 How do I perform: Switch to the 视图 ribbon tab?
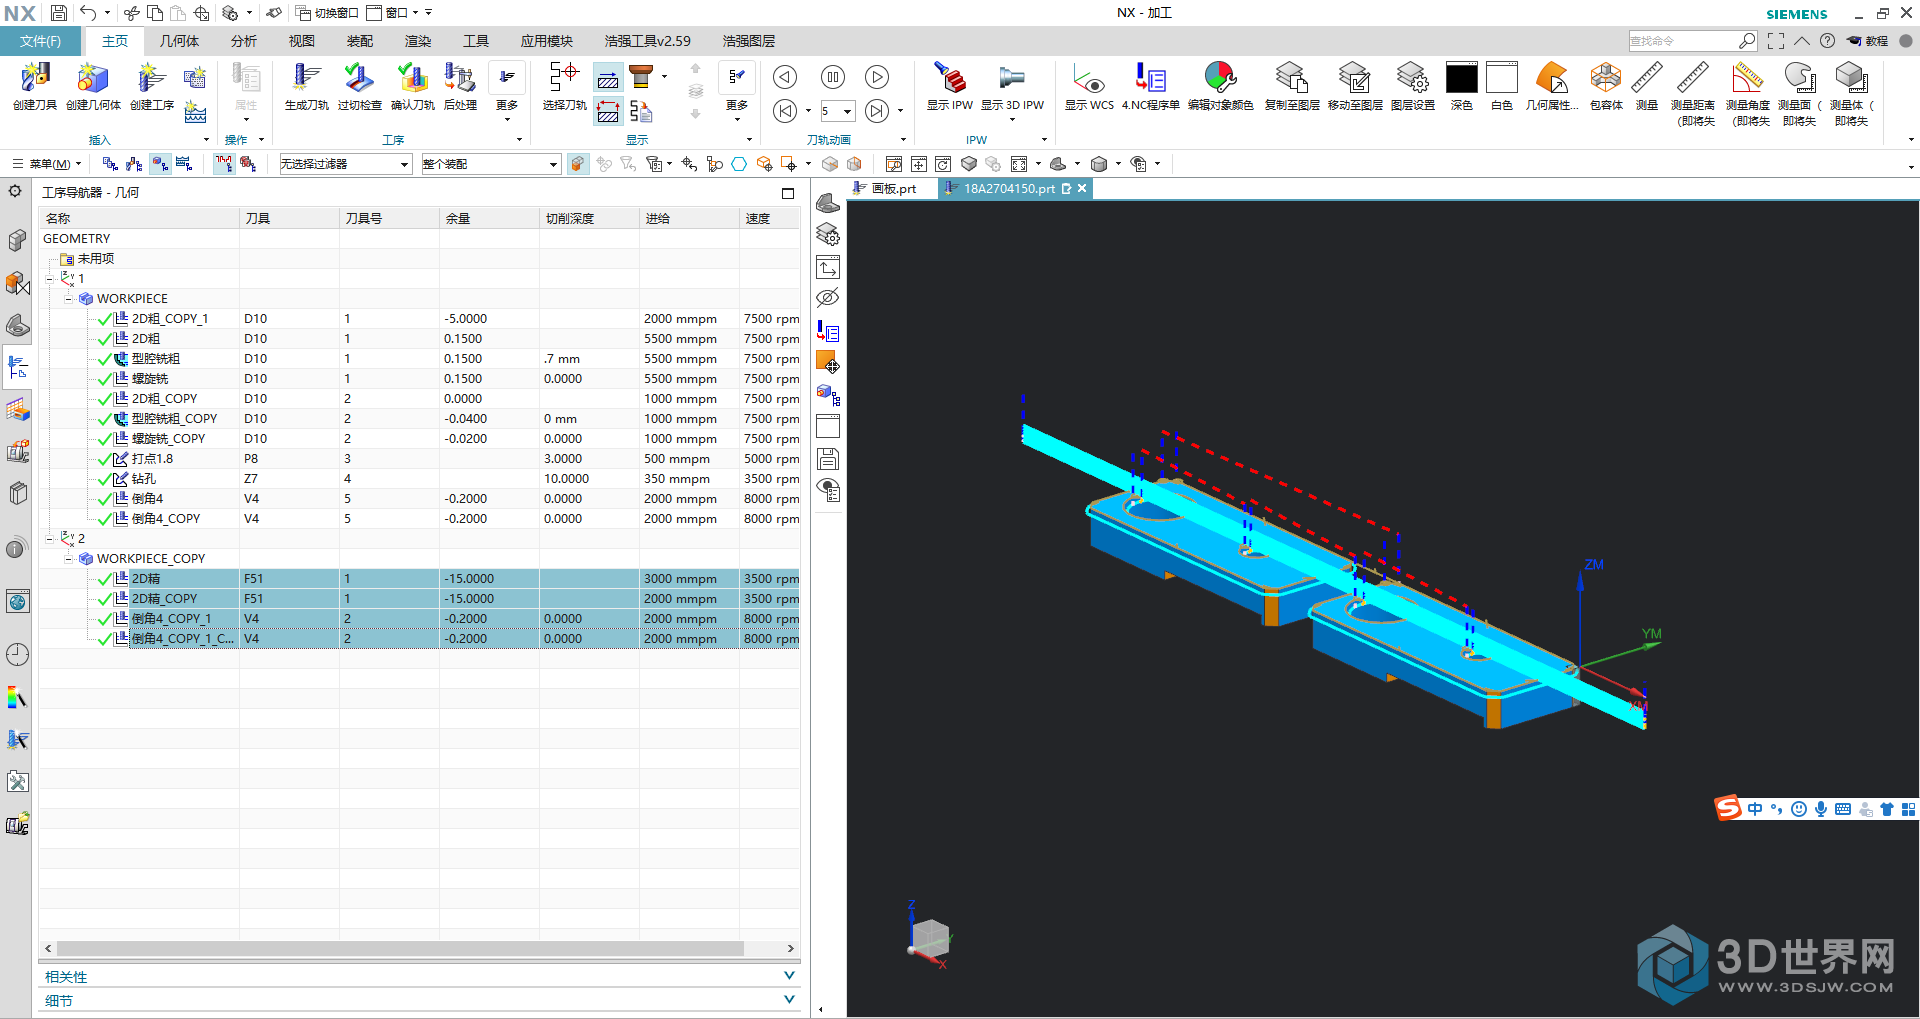pos(301,41)
